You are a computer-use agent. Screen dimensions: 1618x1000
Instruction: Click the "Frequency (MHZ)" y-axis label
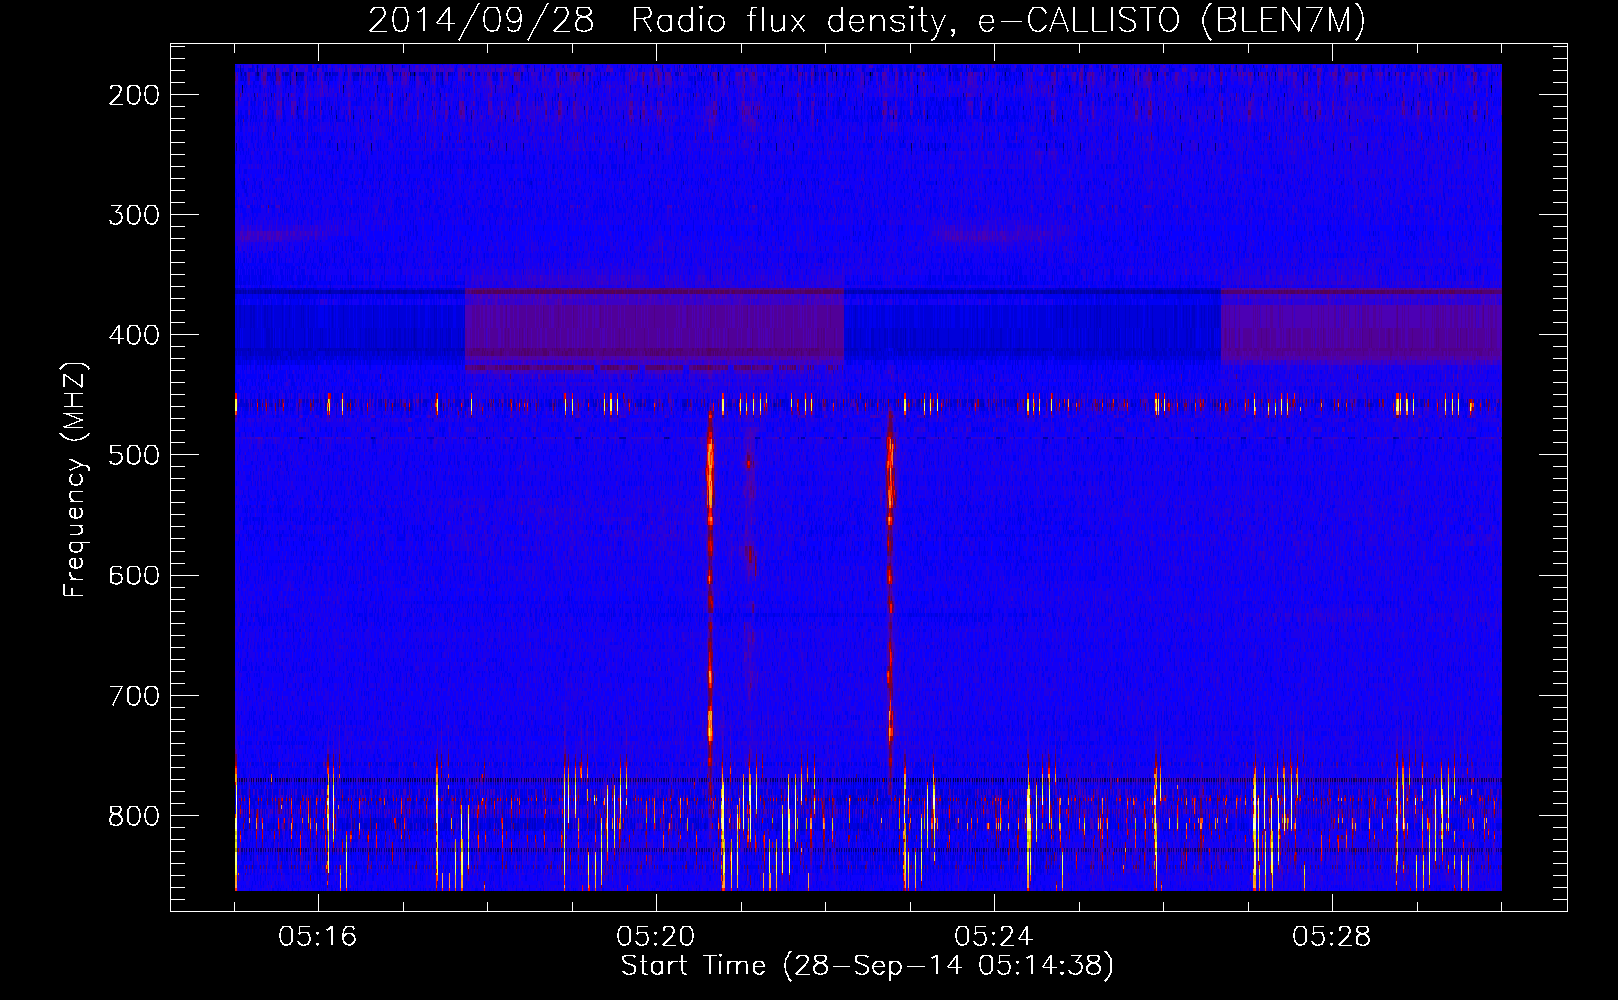tap(75, 479)
